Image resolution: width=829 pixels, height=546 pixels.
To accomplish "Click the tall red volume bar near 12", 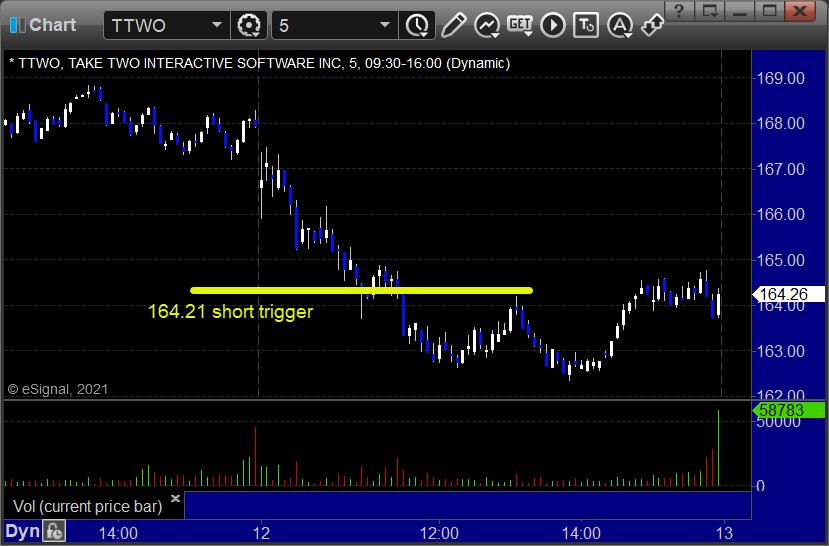I will coord(255,456).
